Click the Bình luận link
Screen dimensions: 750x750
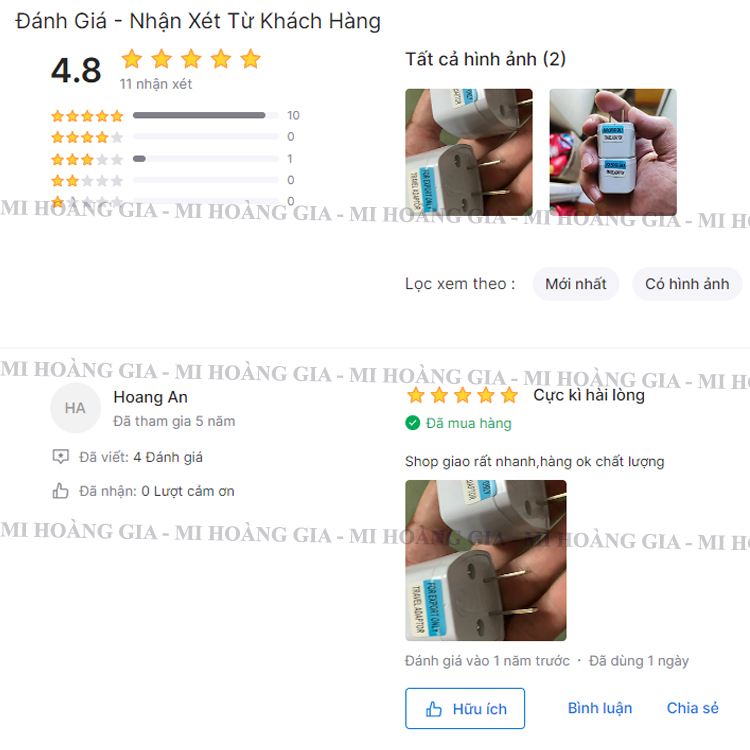(x=600, y=708)
